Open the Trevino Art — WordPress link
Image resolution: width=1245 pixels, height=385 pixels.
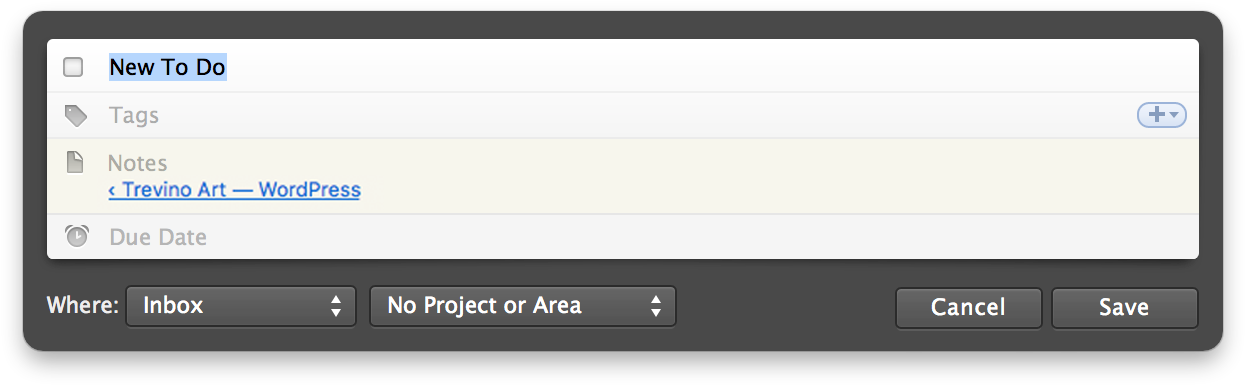point(235,189)
